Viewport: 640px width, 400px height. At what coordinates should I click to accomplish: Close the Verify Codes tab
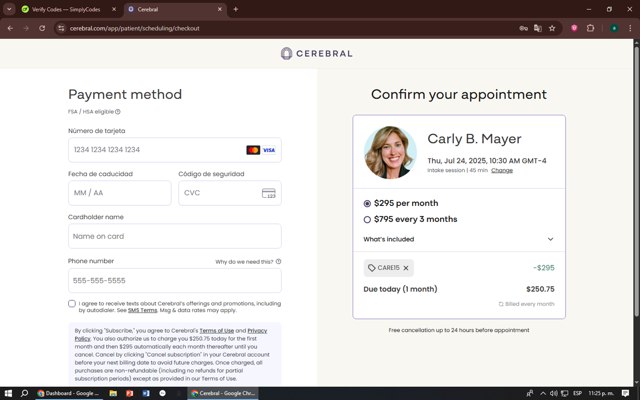114,9
